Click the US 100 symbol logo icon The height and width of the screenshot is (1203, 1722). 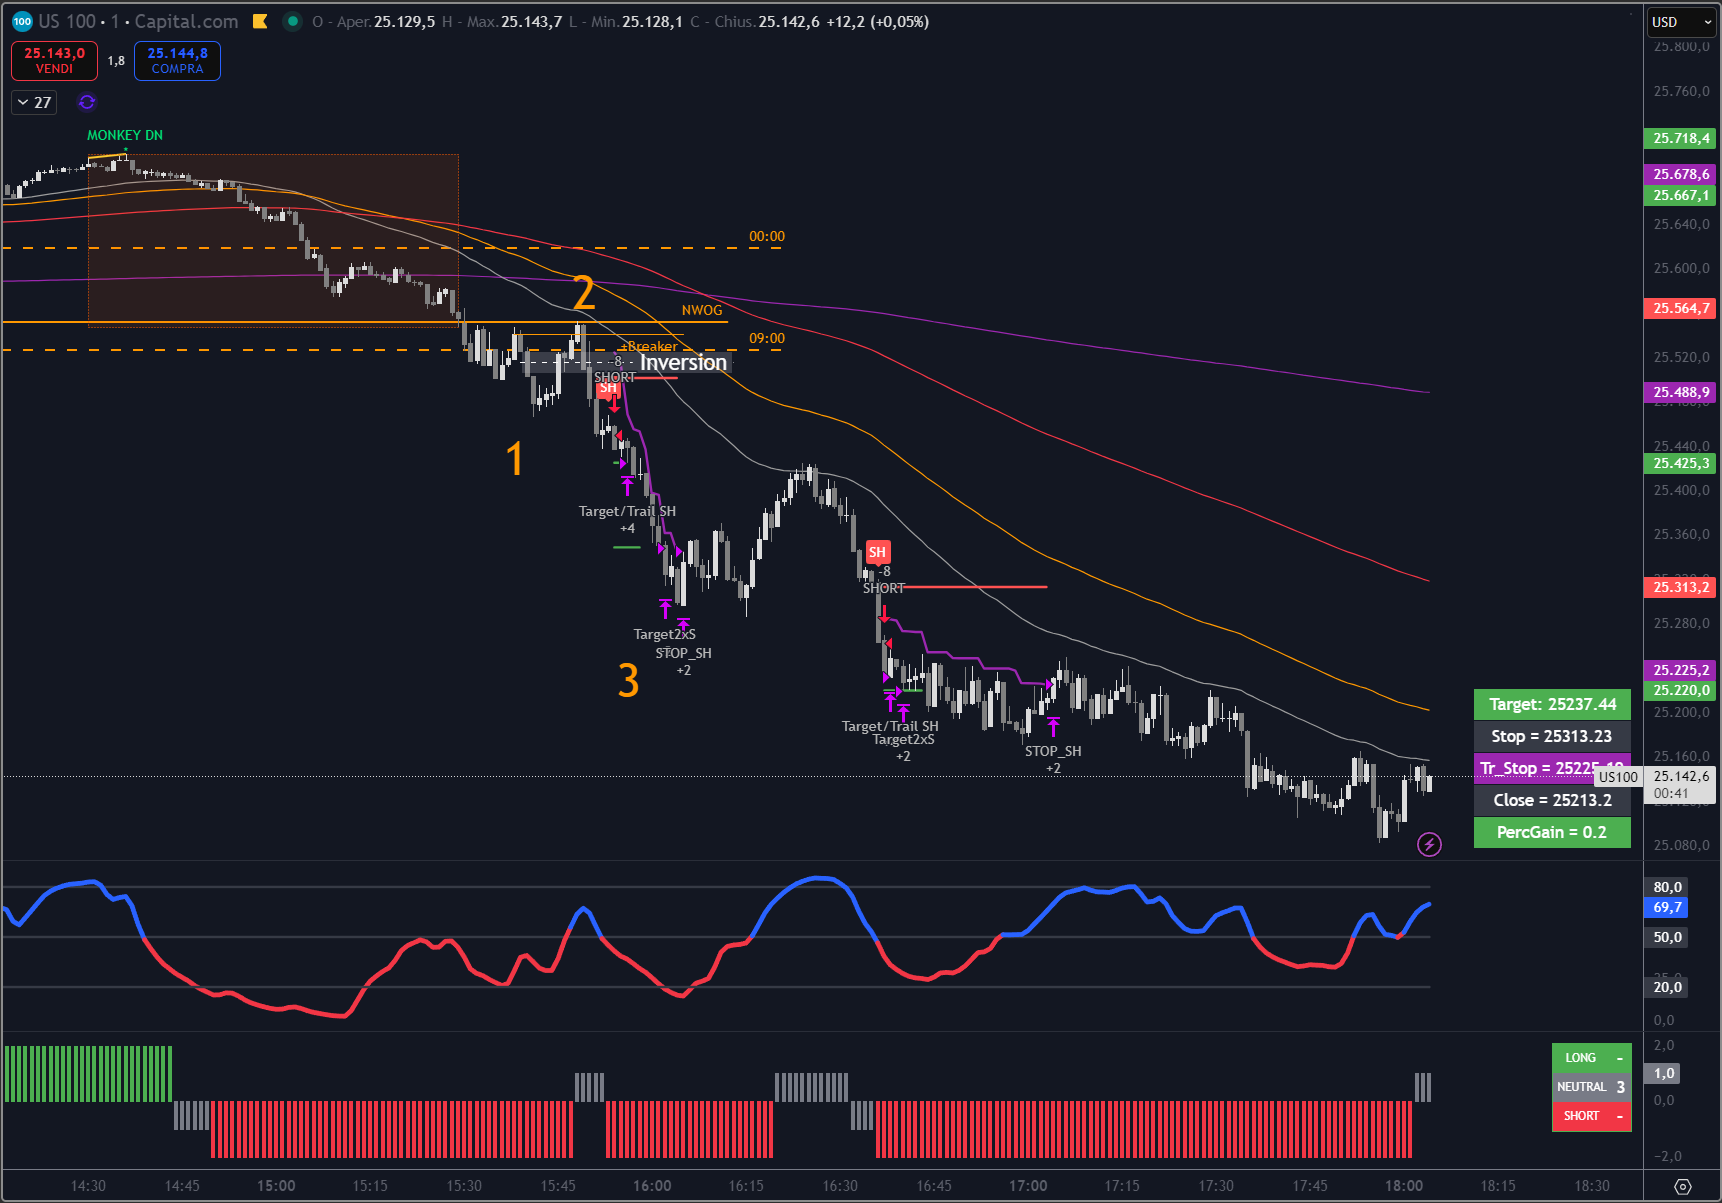click(22, 21)
